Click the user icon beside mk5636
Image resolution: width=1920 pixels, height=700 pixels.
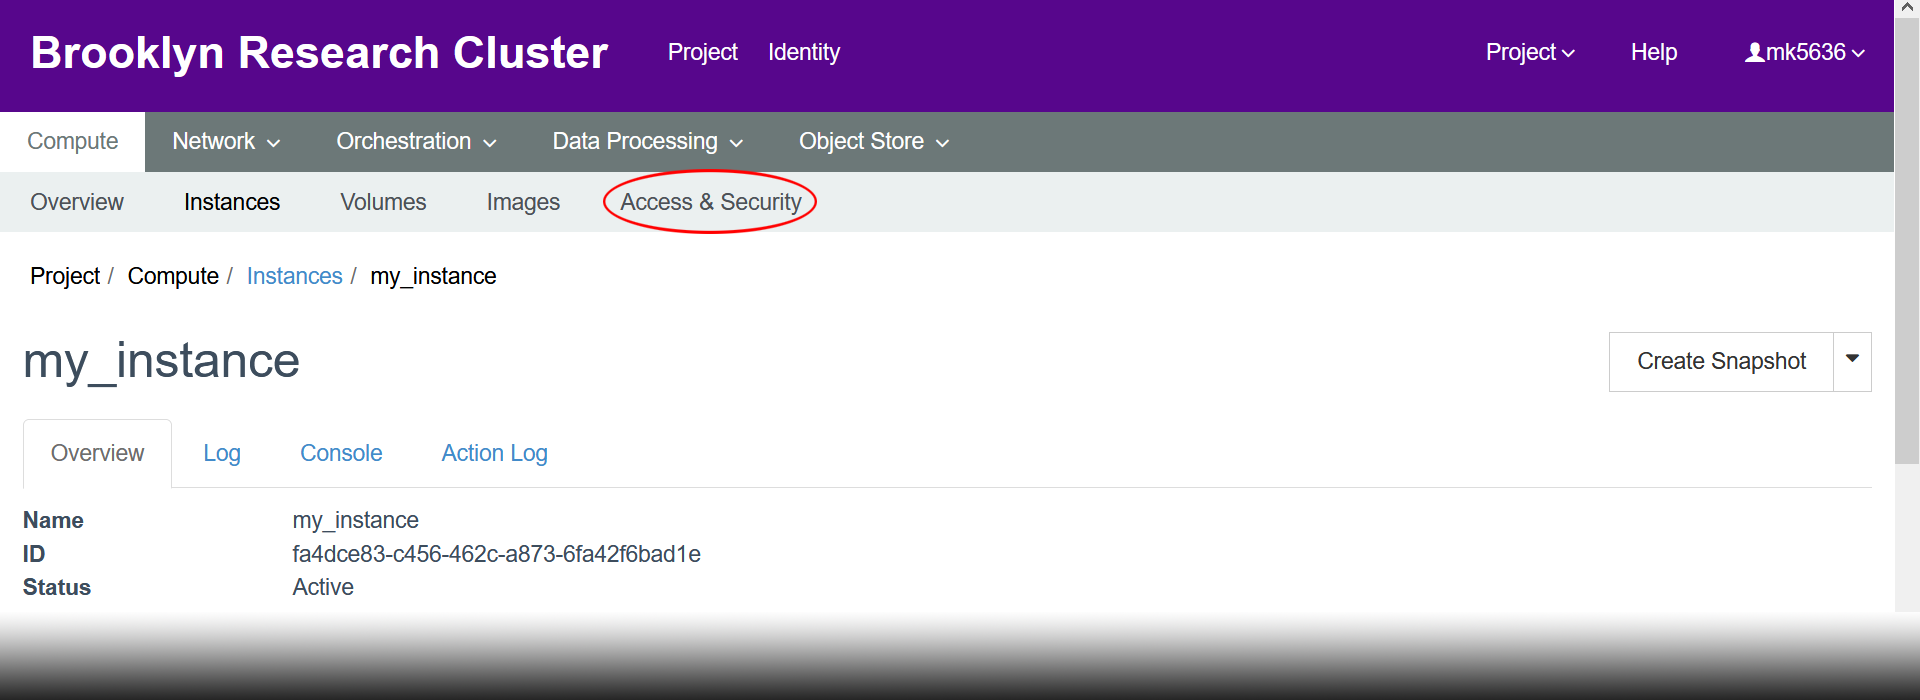pyautogui.click(x=1754, y=53)
